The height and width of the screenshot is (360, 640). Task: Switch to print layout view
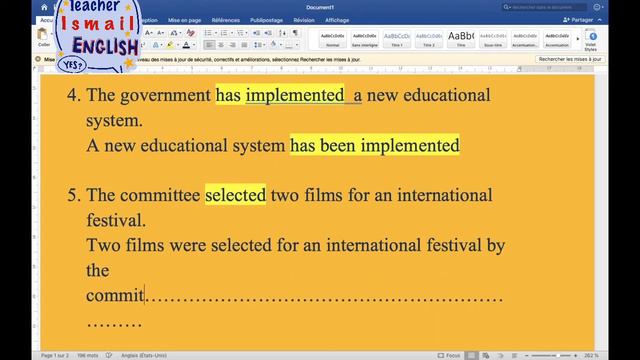pyautogui.click(x=471, y=356)
